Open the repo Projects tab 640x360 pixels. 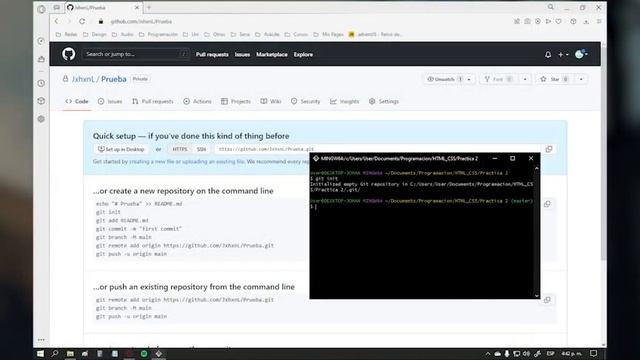click(236, 101)
